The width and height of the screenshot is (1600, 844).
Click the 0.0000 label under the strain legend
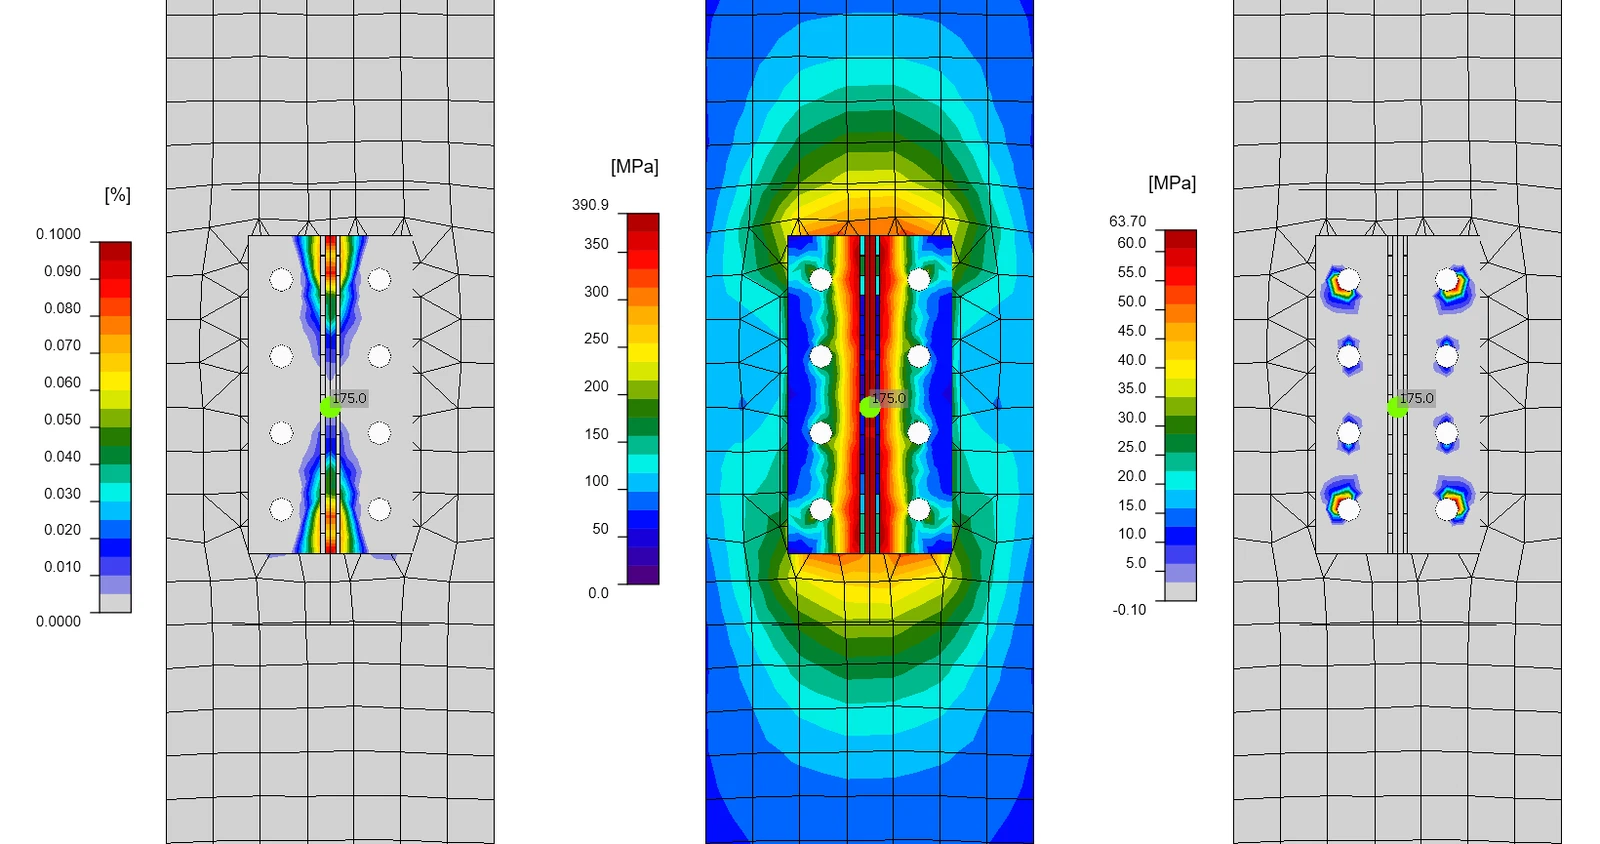58,621
